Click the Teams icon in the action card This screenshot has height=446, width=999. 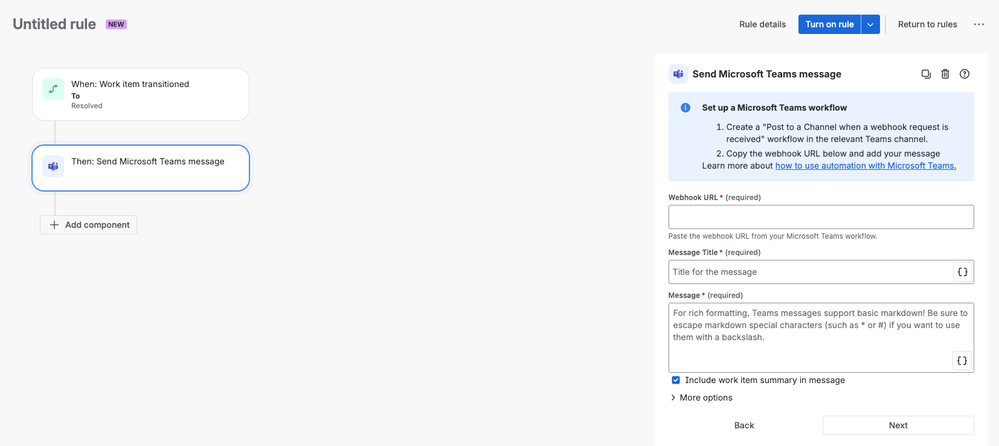[54, 166]
